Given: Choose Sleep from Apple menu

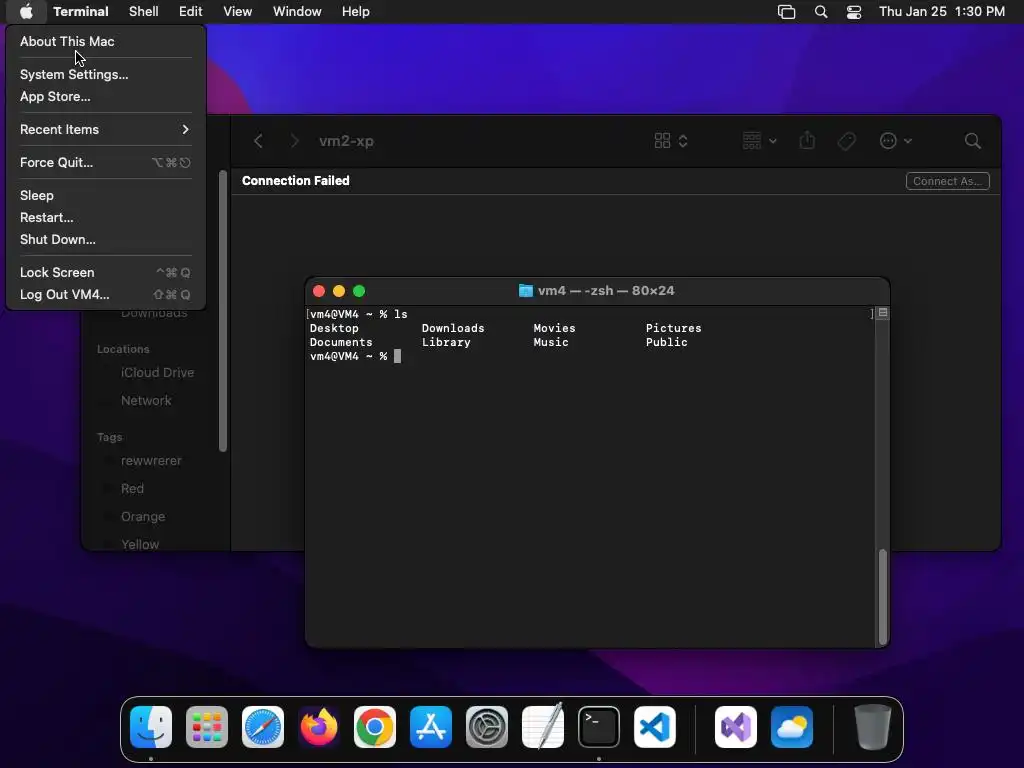Looking at the screenshot, I should point(106,195).
